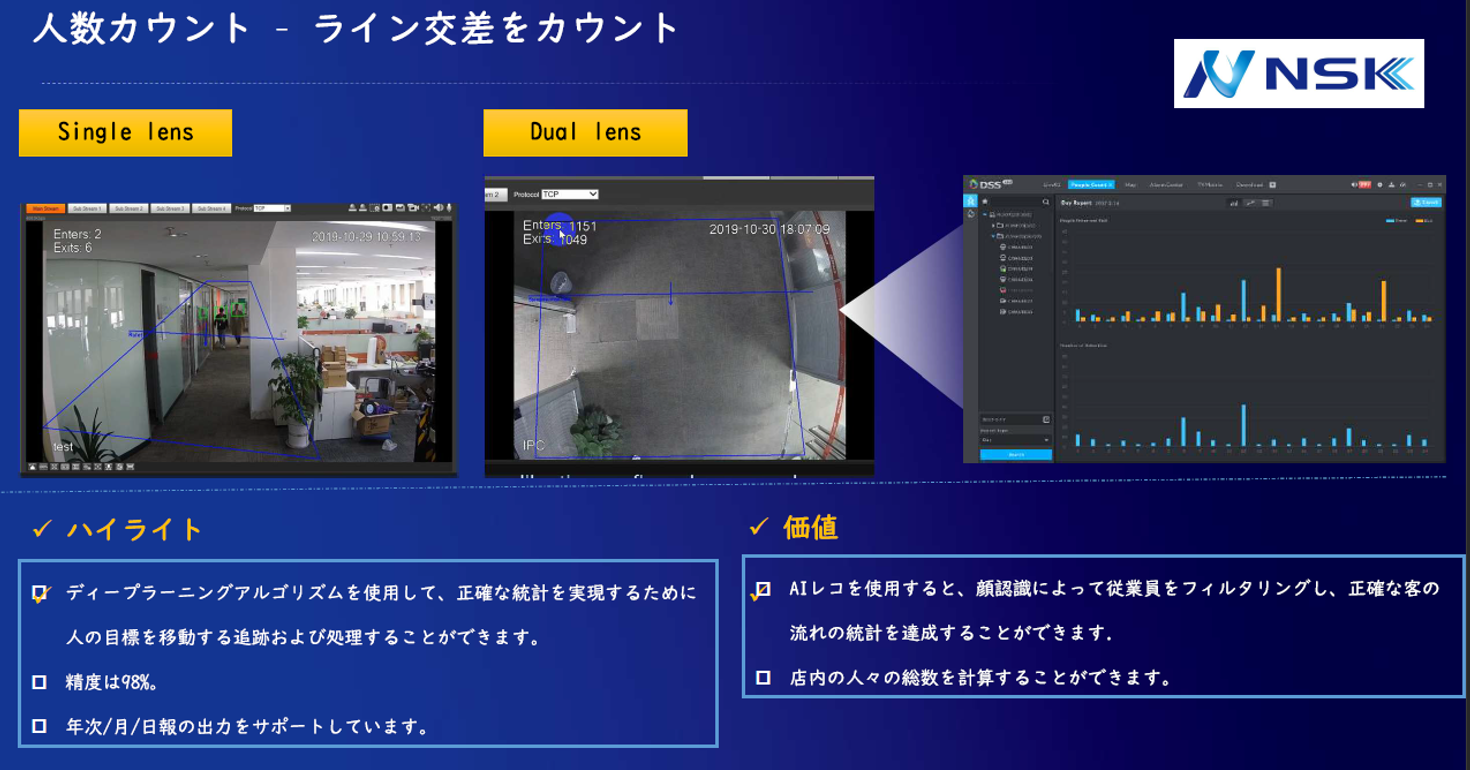Click the highlighted blue device tree sidebar icon in DSS
This screenshot has height=770, width=1473.
pos(970,201)
